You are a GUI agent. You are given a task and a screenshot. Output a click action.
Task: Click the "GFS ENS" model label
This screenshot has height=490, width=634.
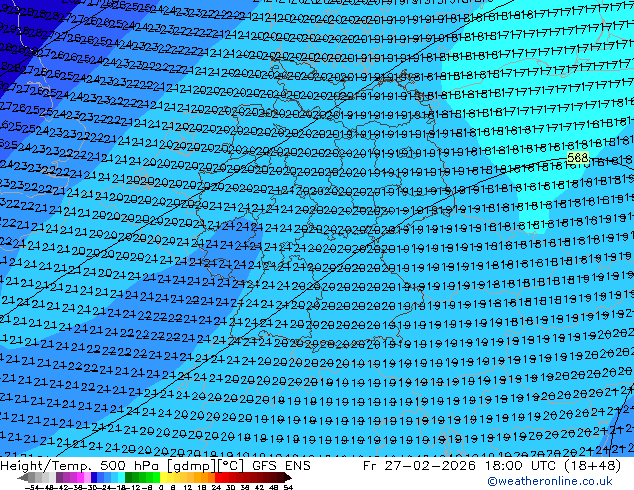(281, 466)
